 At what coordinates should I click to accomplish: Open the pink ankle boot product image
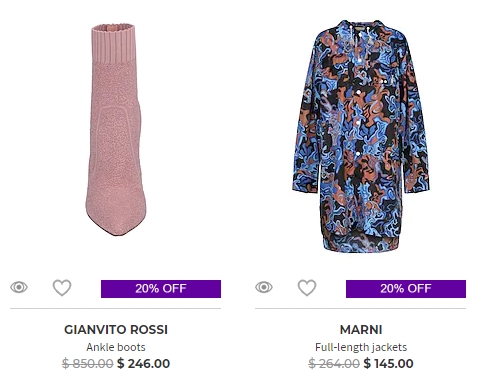116,130
